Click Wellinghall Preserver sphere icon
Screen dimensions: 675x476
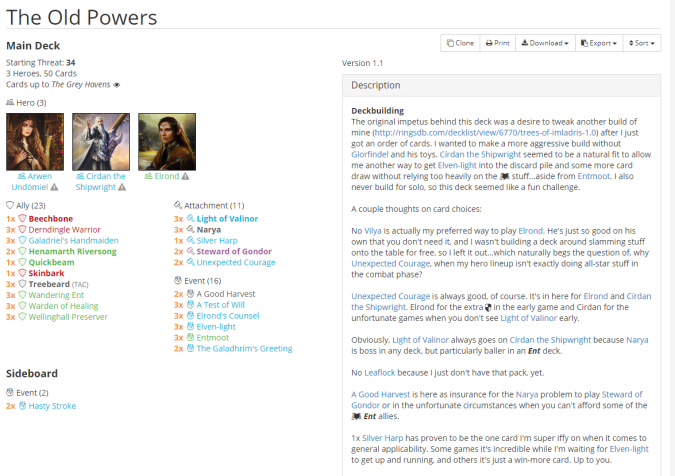coord(22,317)
